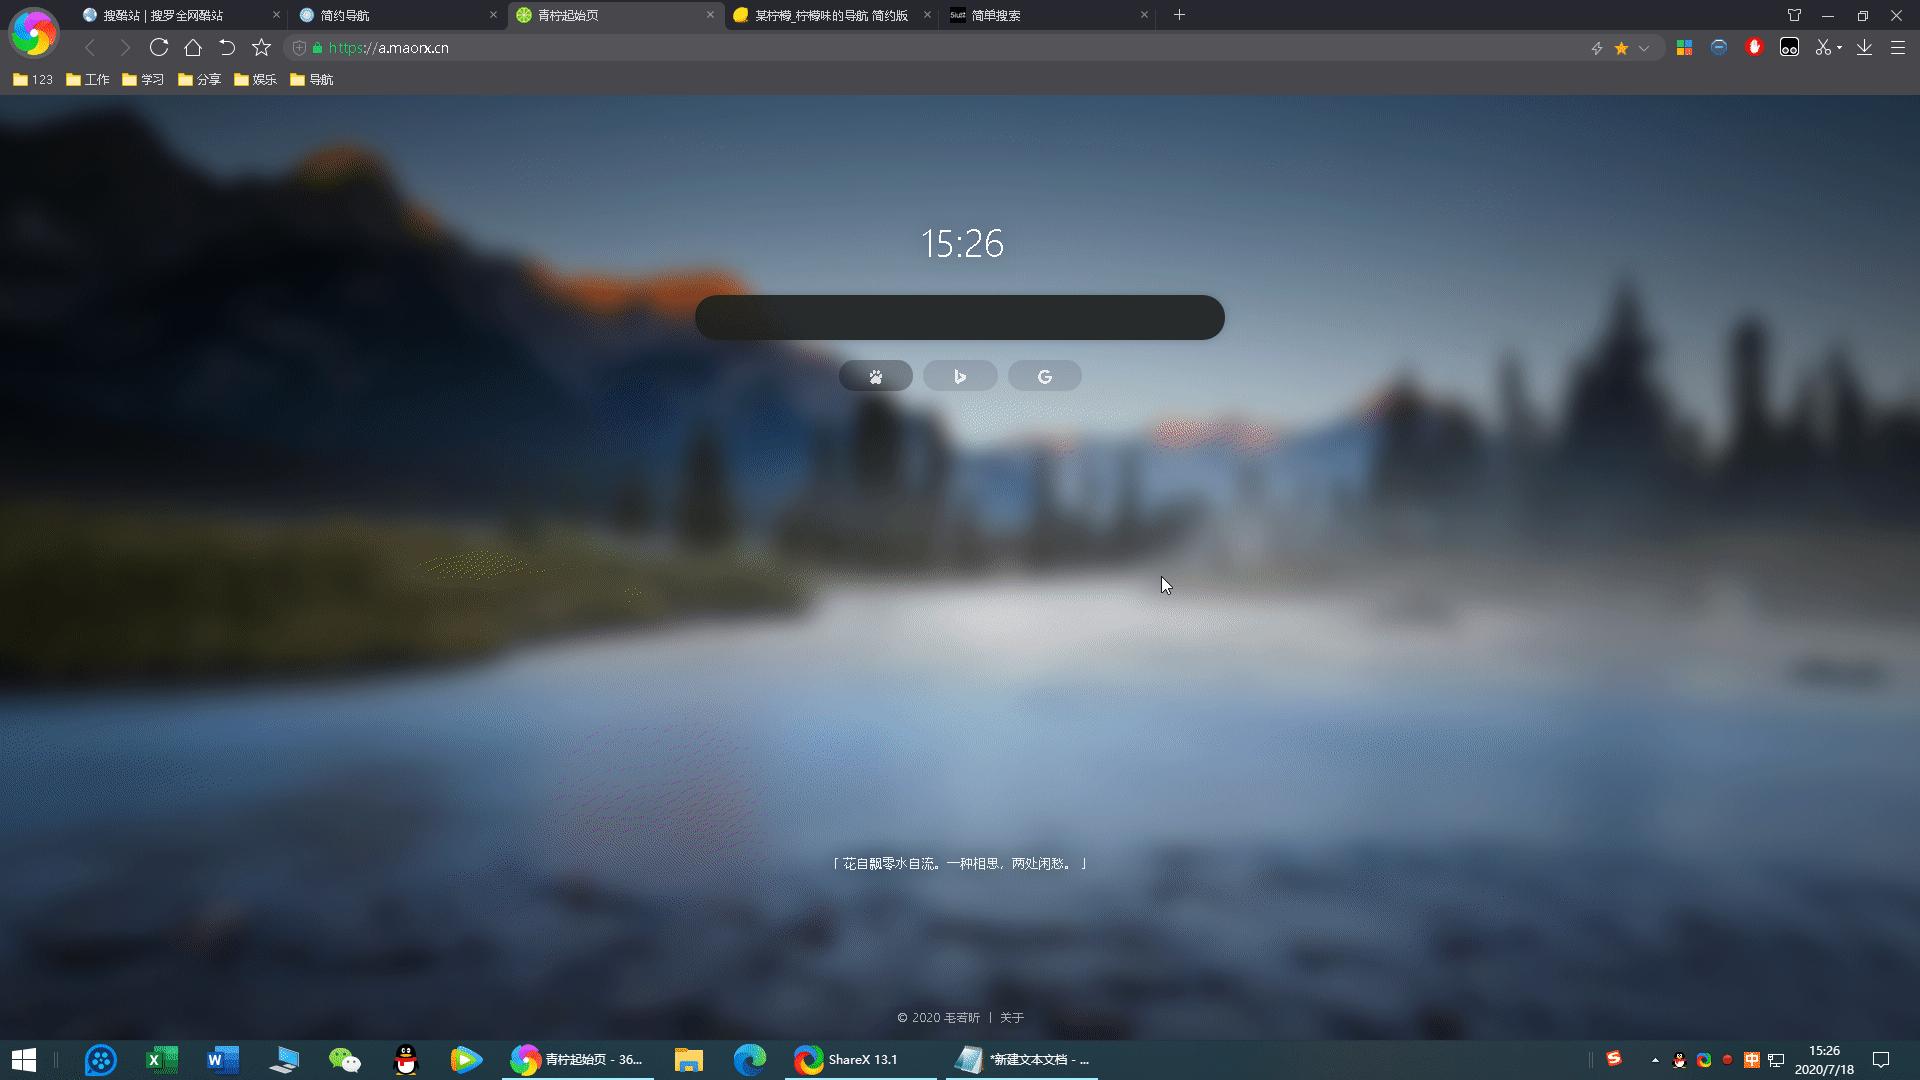Click the red hand ad-blocker extension
Screen dimensions: 1920x1080
(x=1754, y=47)
